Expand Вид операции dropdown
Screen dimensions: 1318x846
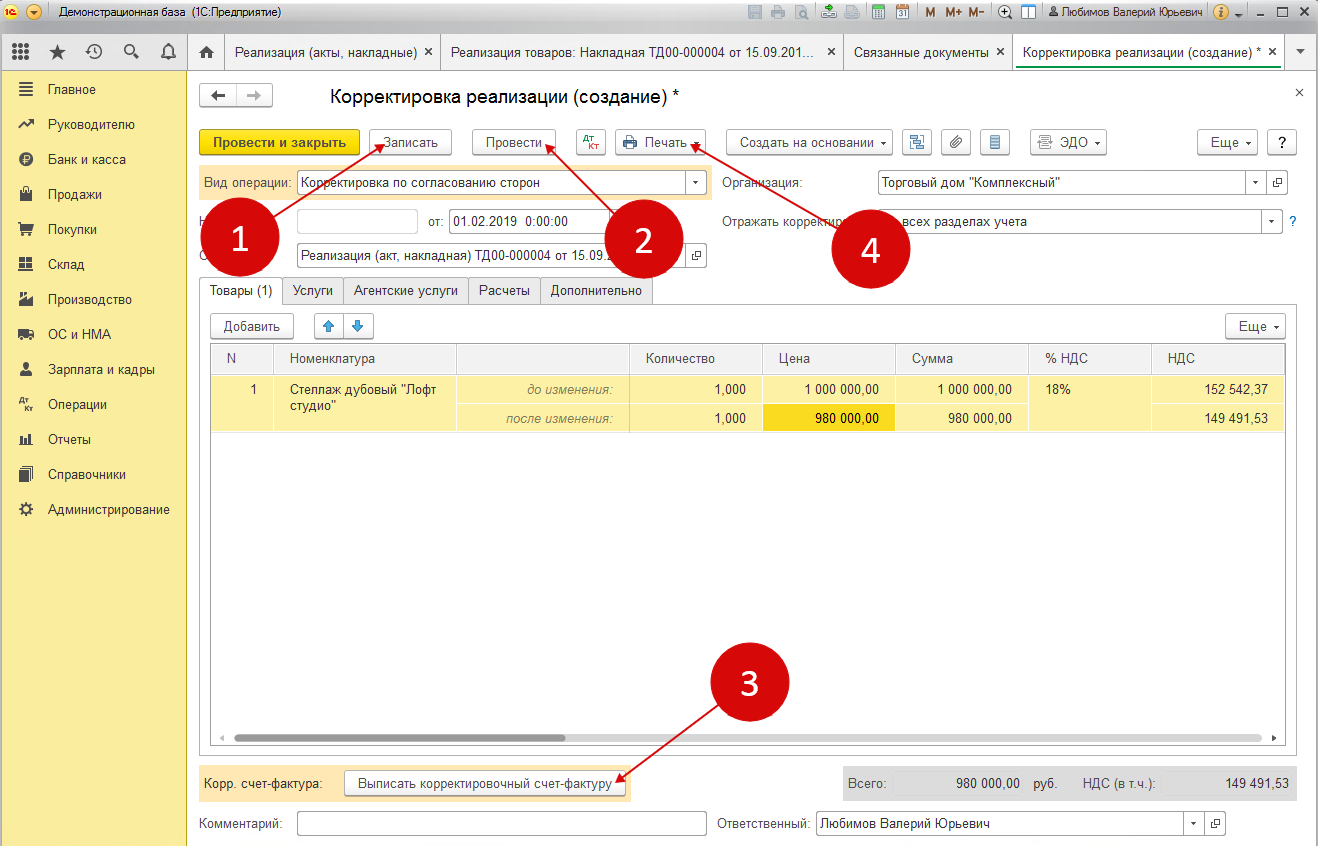point(696,183)
